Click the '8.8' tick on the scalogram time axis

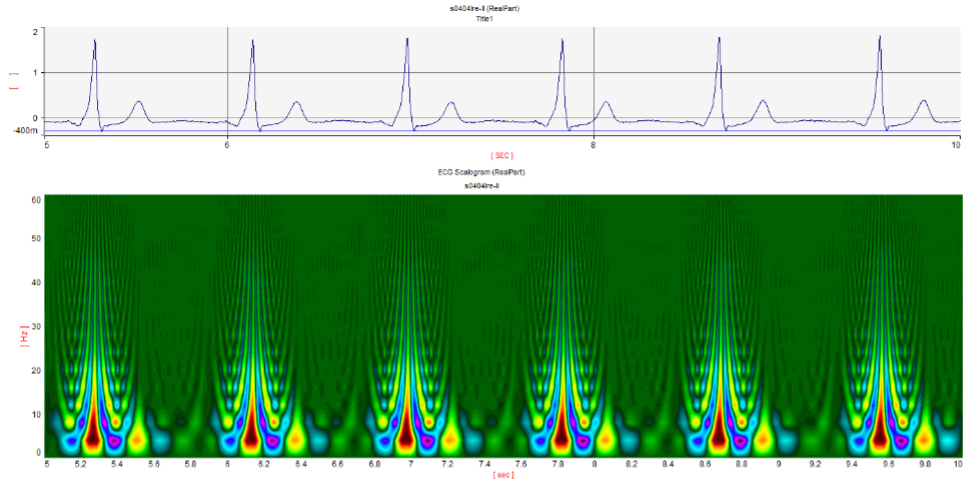coord(740,466)
